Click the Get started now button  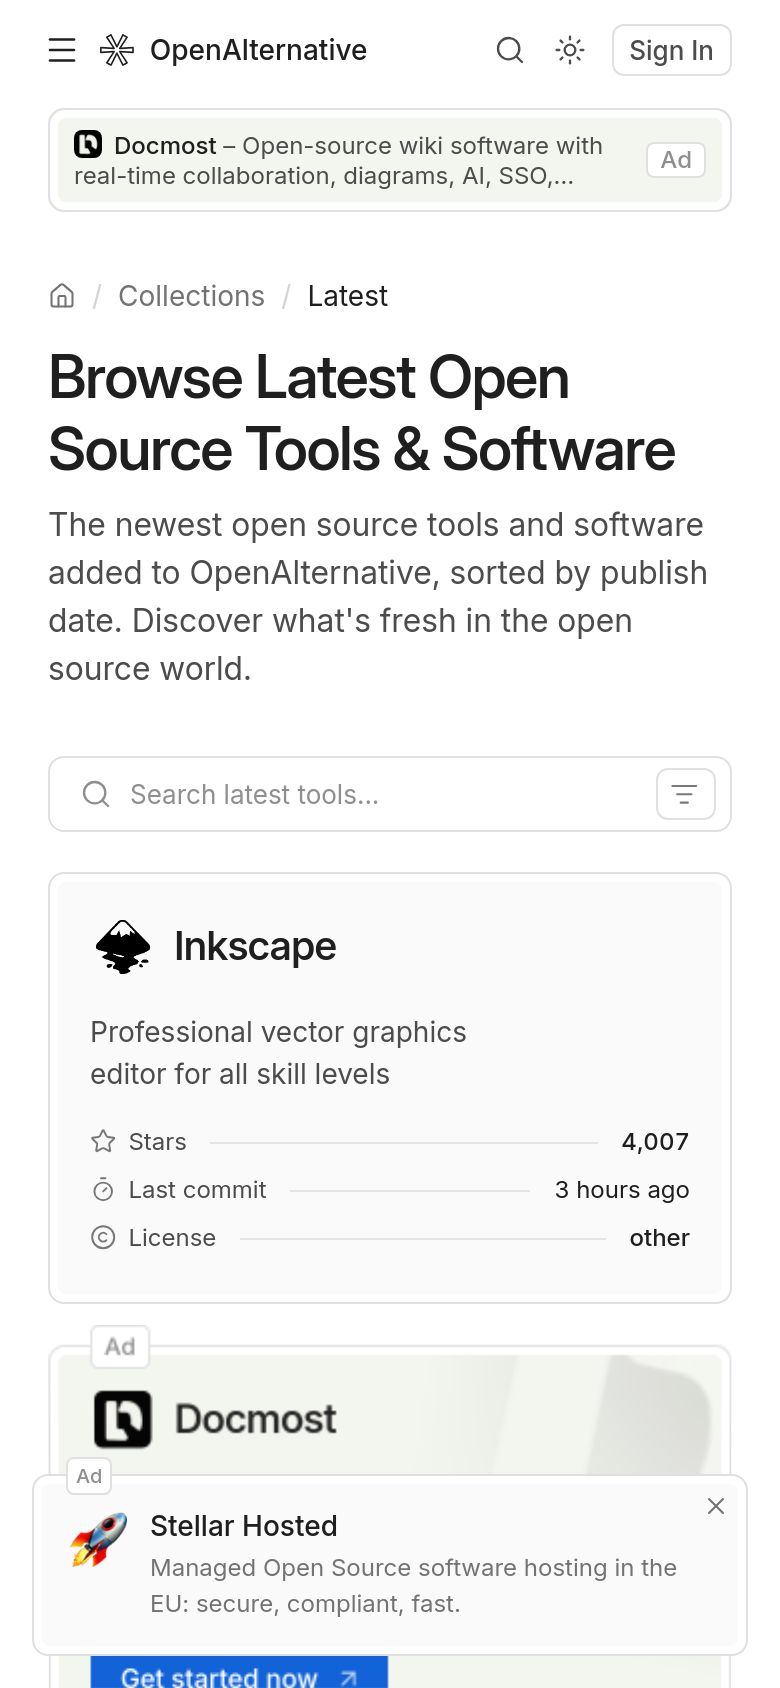[239, 1674]
